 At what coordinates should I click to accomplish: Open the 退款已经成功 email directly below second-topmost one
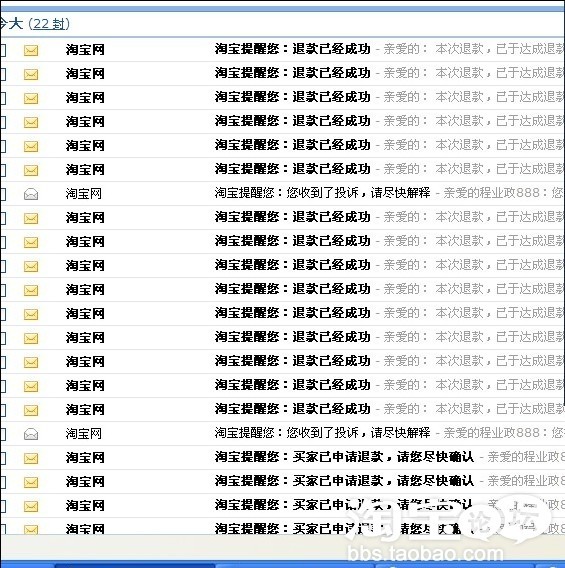coord(292,97)
